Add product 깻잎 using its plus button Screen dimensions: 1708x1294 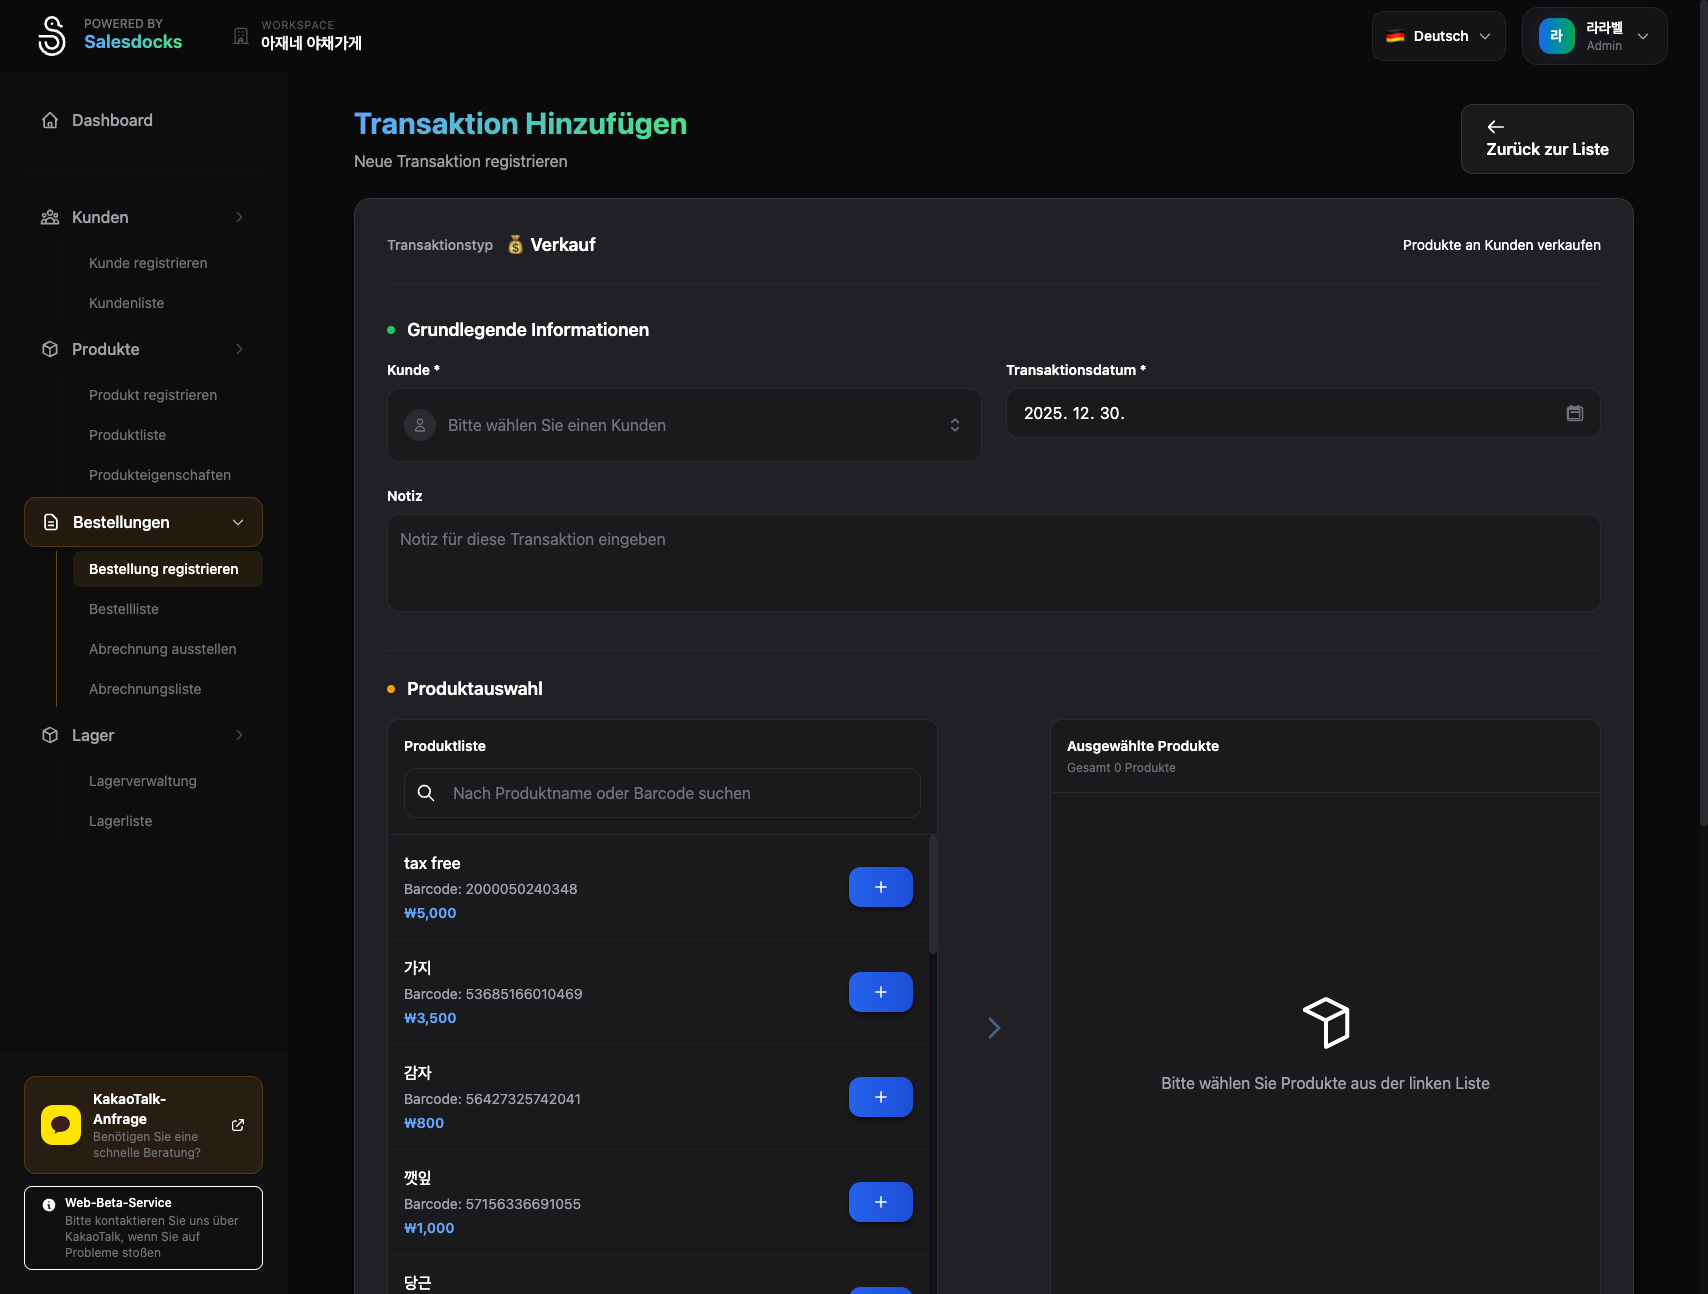[x=880, y=1202]
